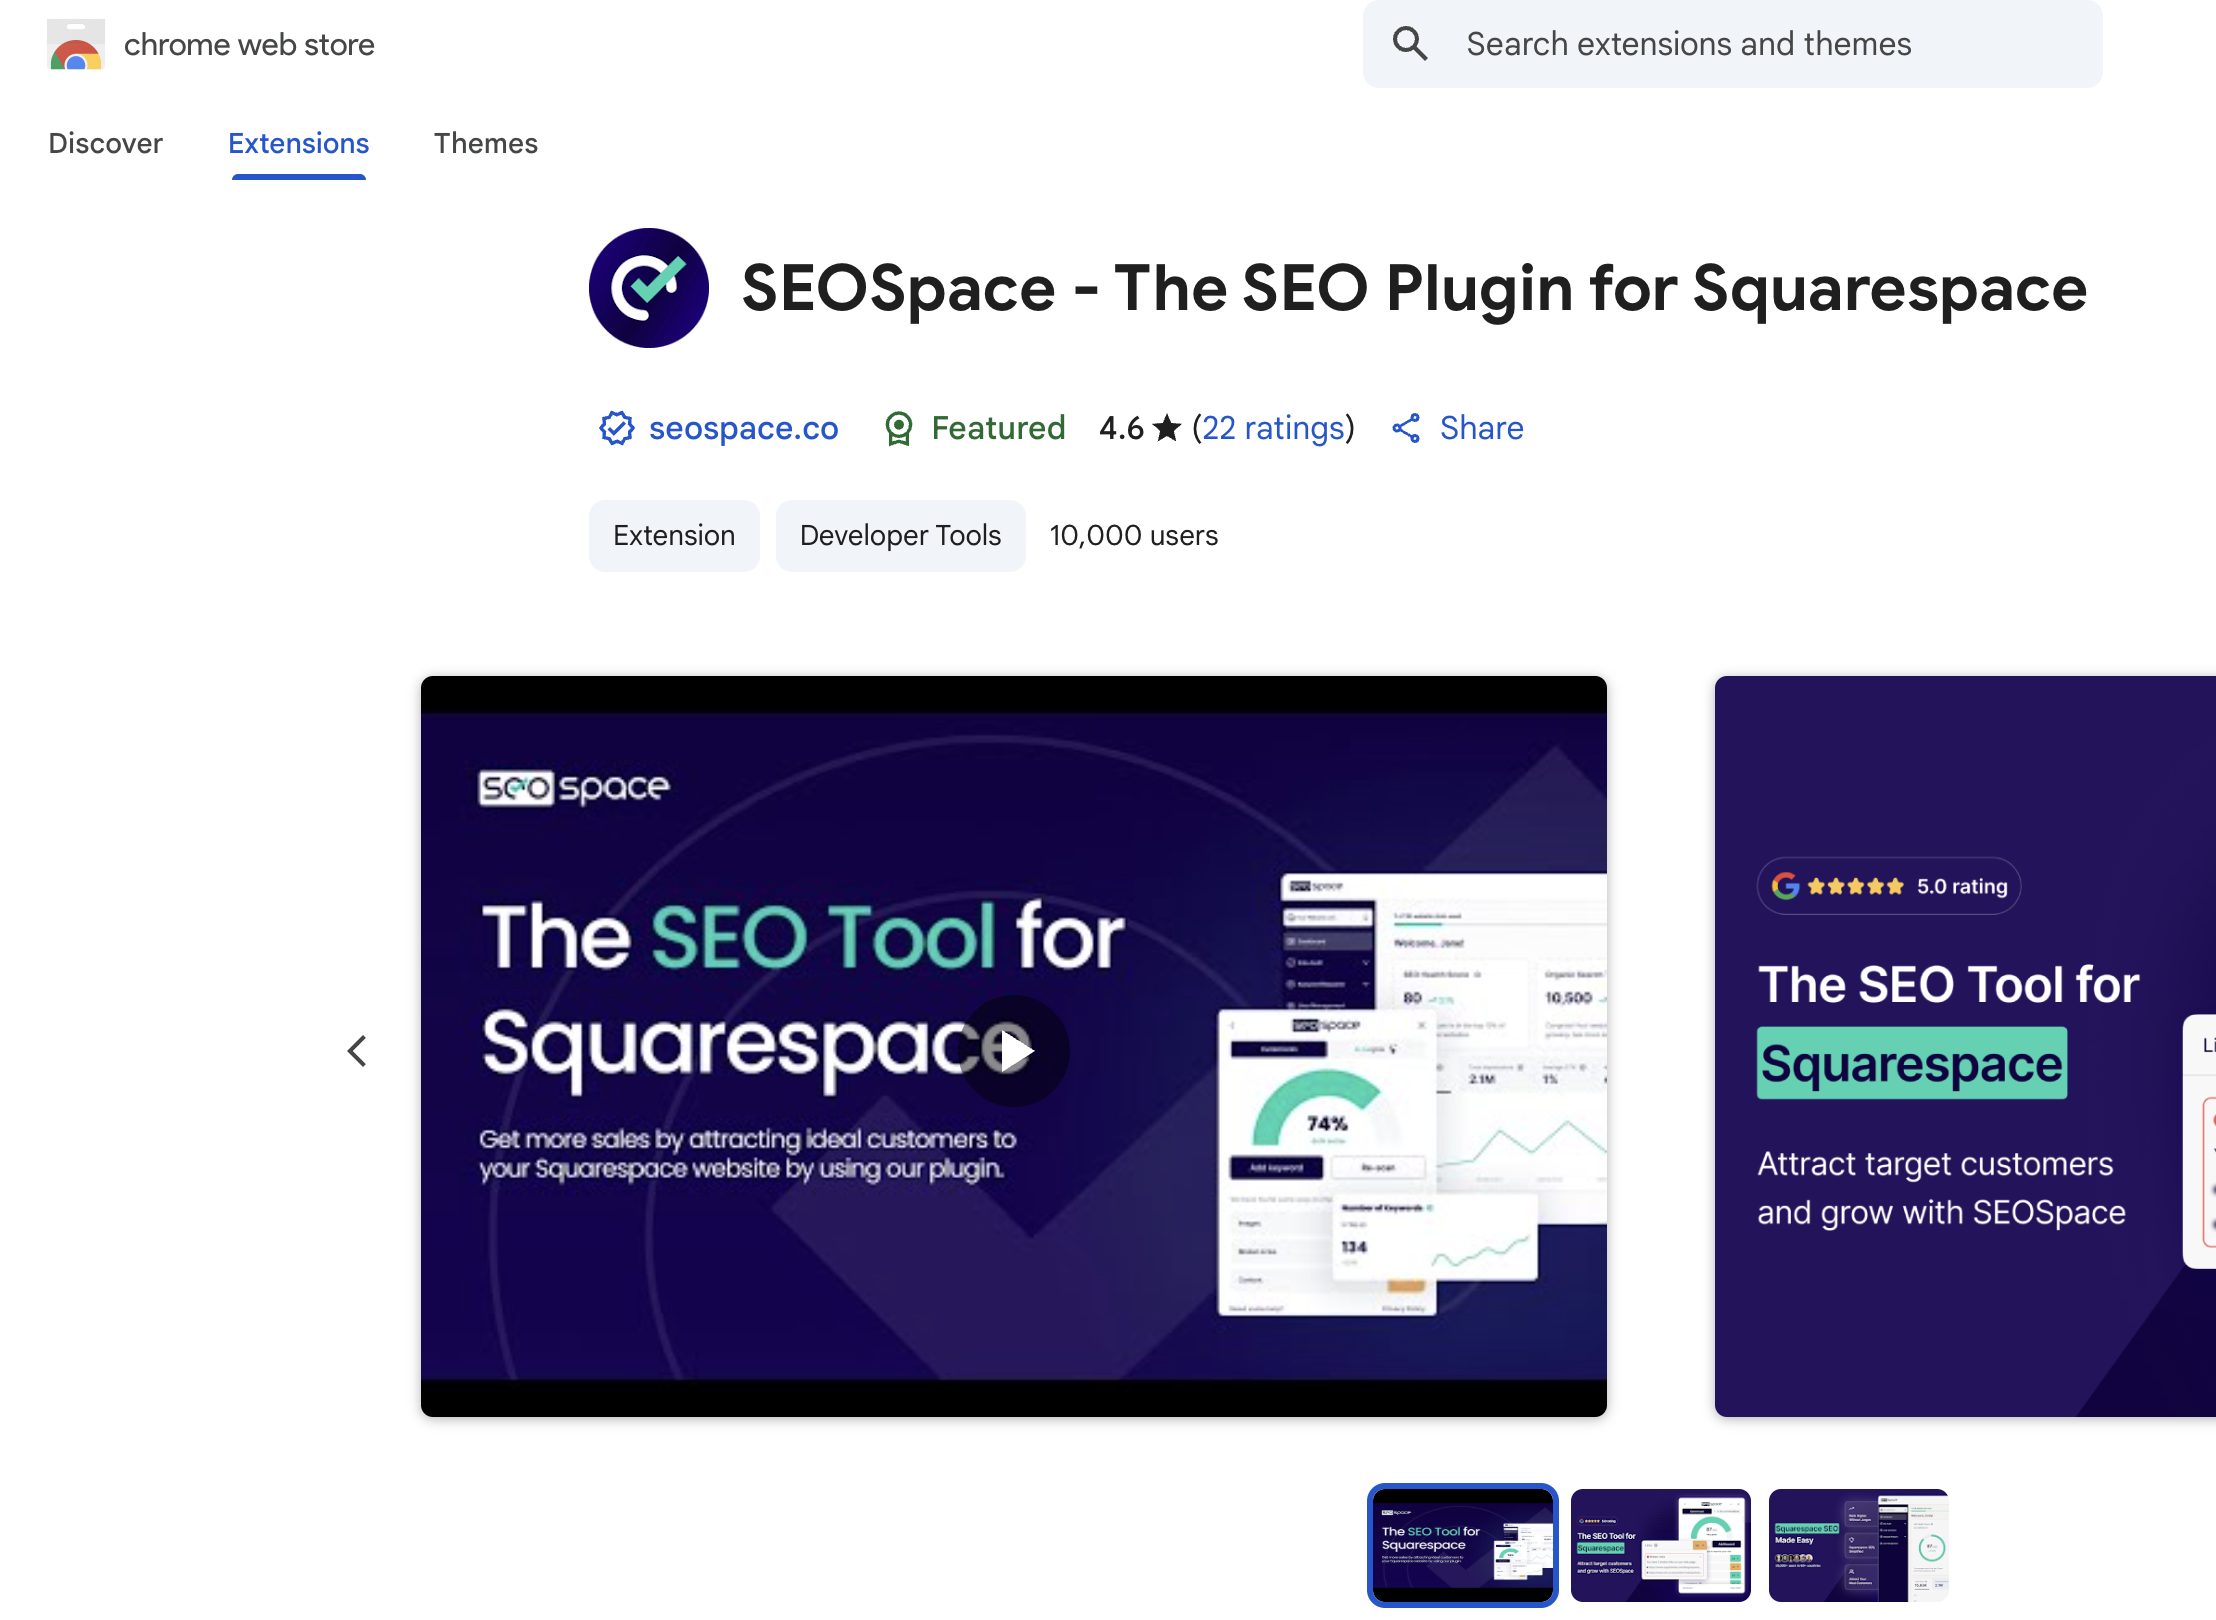Play the SEOSpace promo video
This screenshot has height=1620, width=2216.
1014,1050
